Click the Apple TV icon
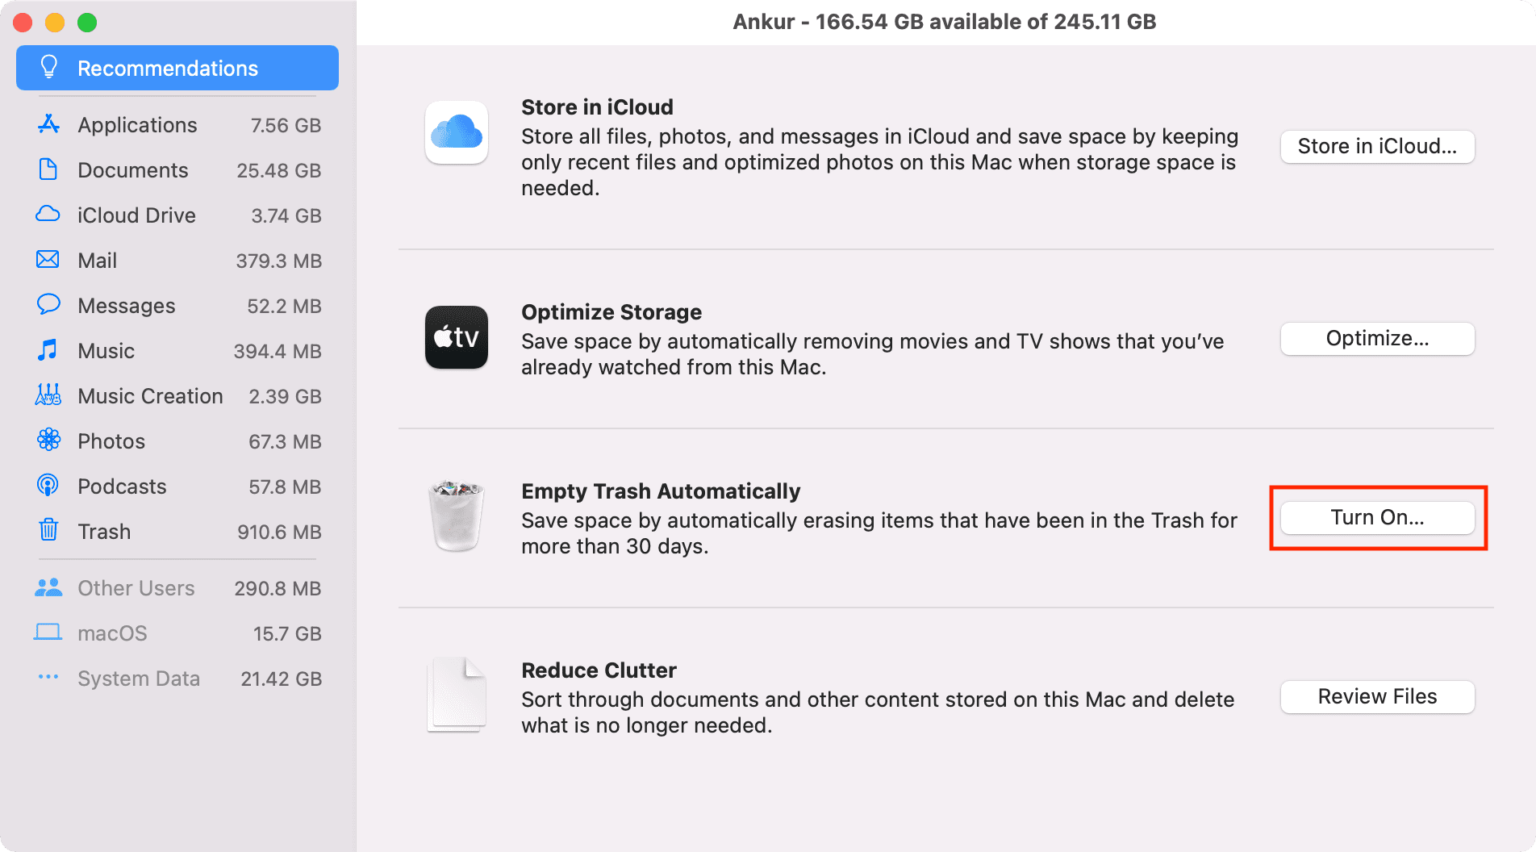Screen dimensions: 1536x852 pyautogui.click(x=456, y=338)
